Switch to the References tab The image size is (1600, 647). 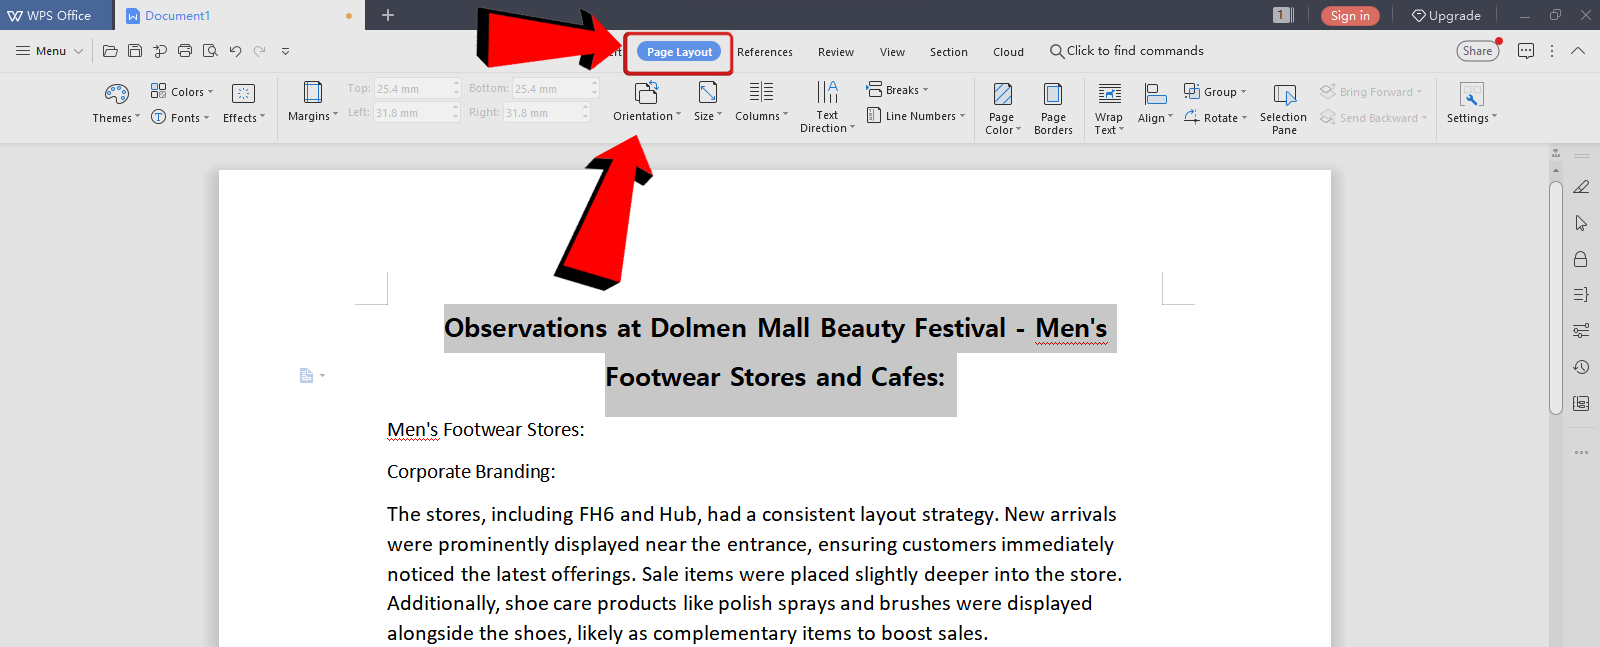coord(765,52)
